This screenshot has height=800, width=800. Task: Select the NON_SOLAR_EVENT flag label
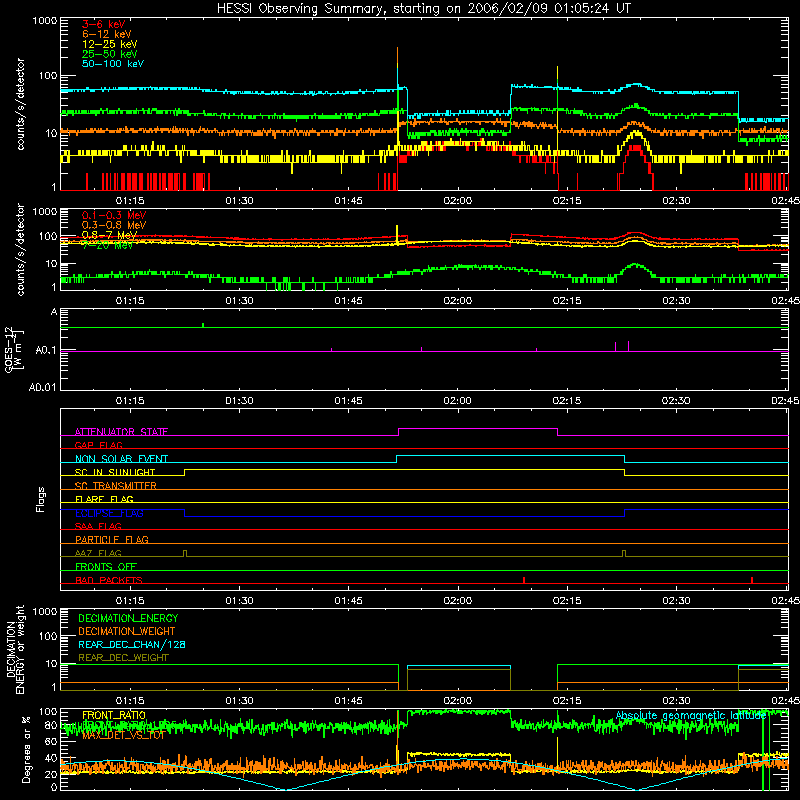[x=121, y=459]
